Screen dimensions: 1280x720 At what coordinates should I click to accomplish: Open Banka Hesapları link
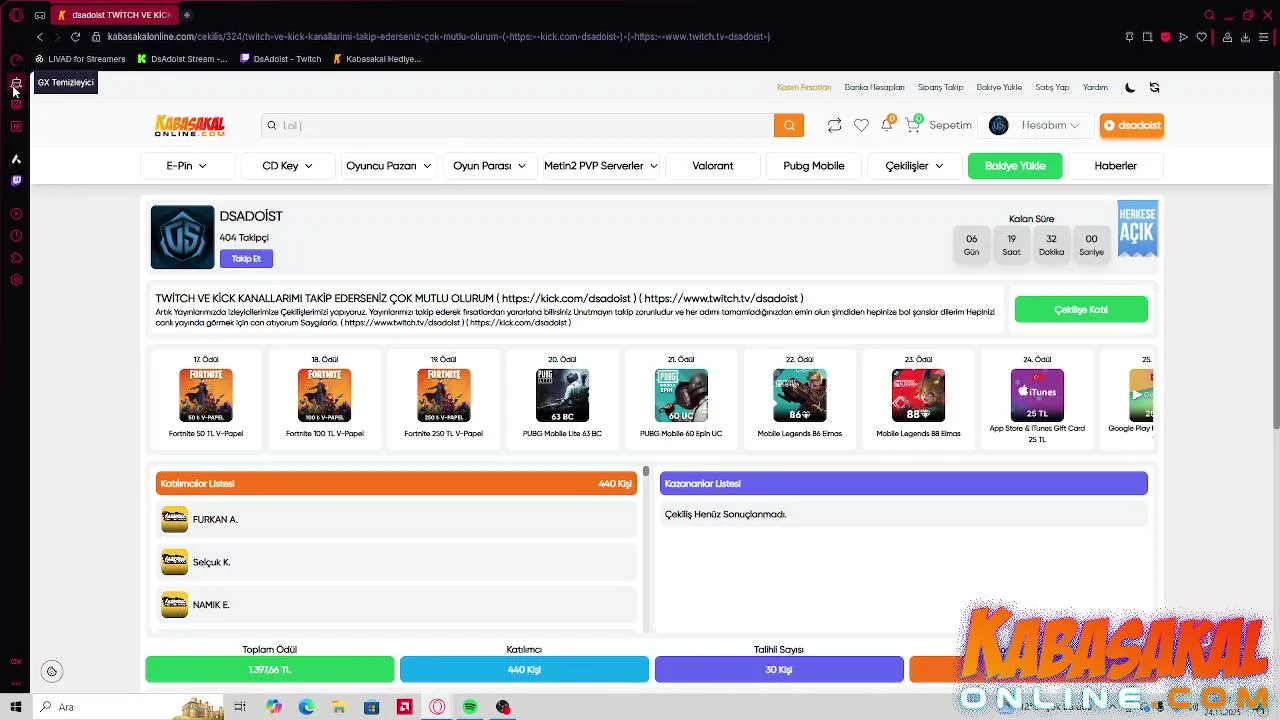[874, 87]
